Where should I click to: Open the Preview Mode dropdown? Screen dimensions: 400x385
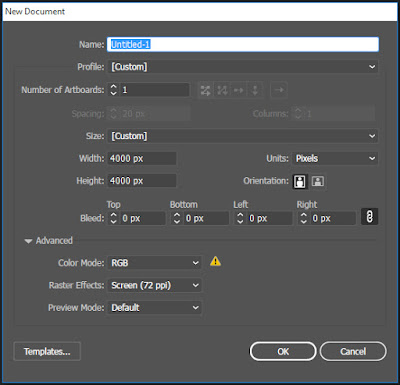pos(154,308)
